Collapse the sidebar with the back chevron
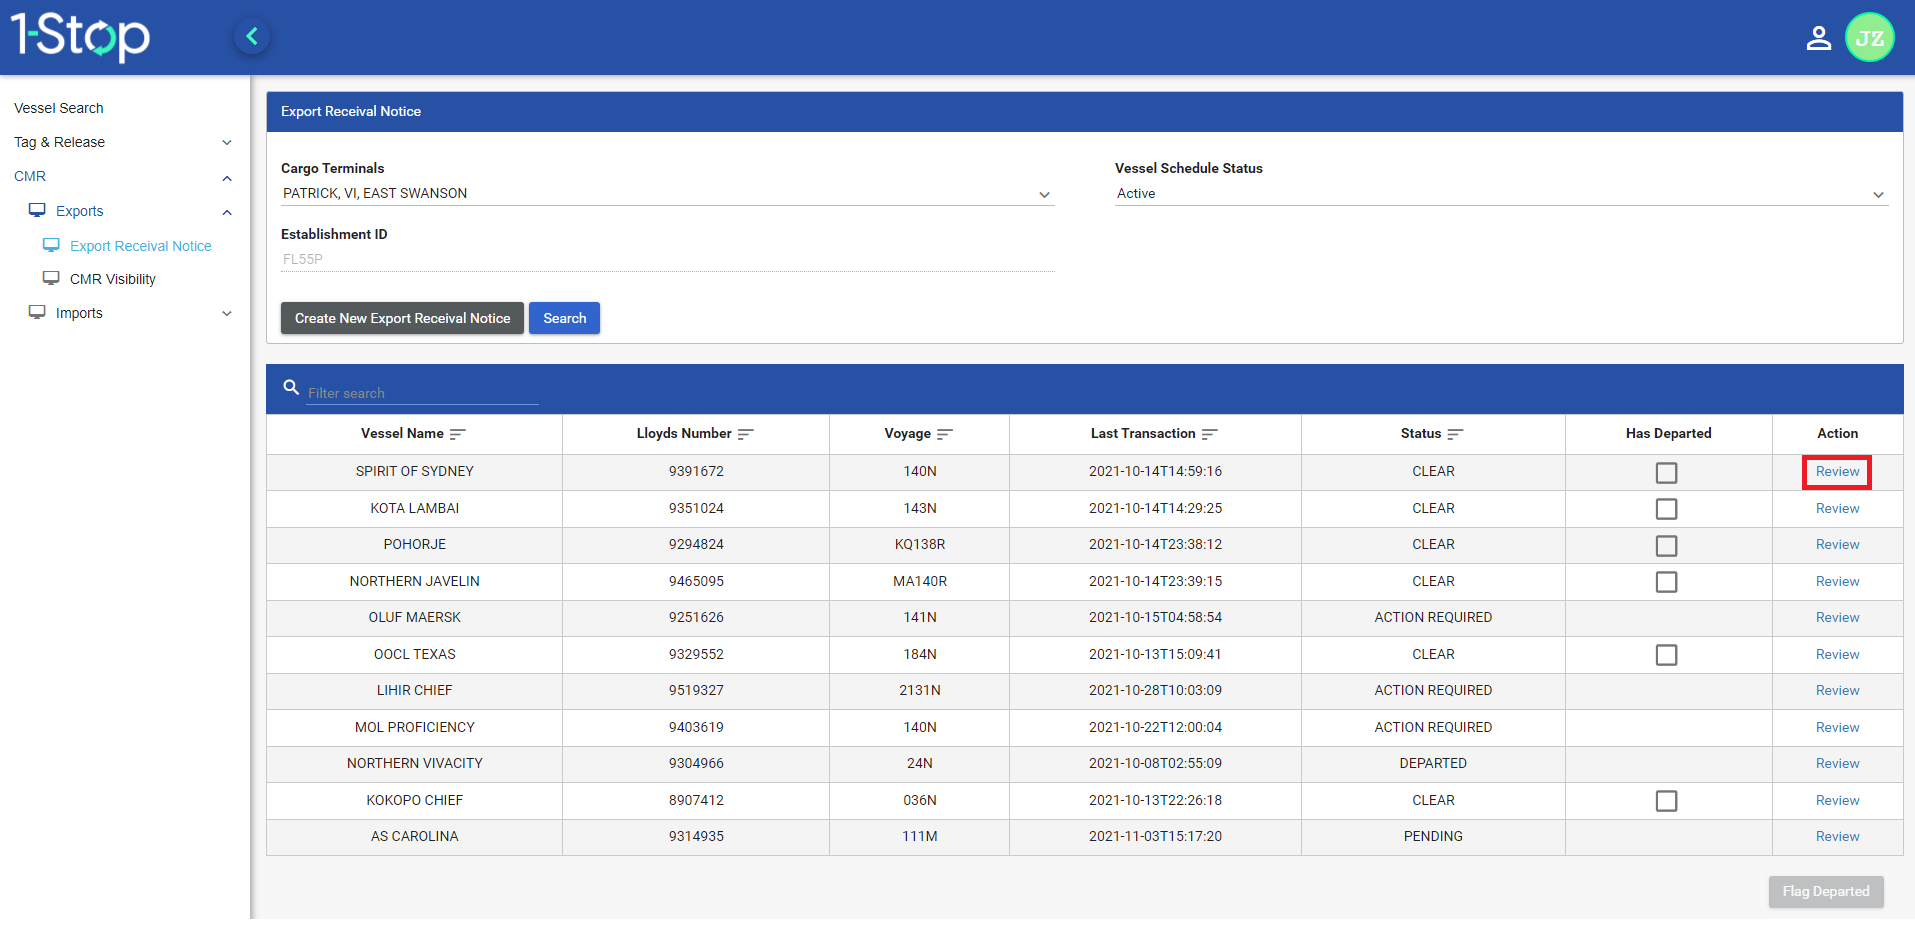Viewport: 1915px width, 936px height. click(252, 37)
